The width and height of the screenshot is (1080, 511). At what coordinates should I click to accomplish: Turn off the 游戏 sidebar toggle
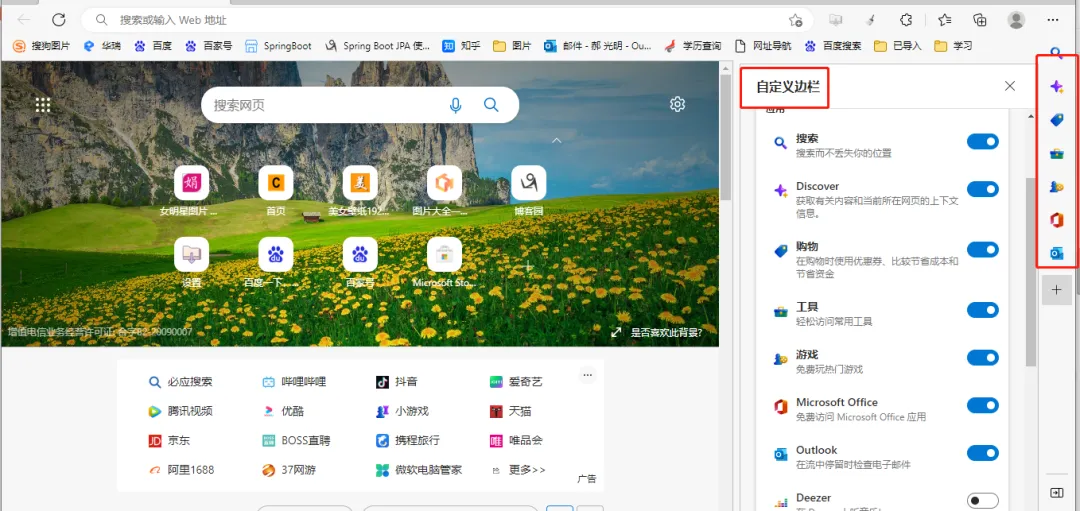[983, 357]
